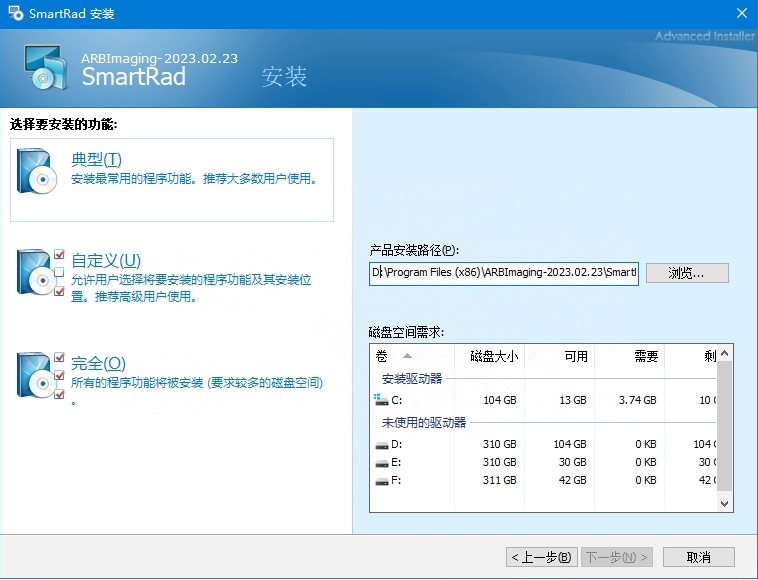Click the disk list scroll down arrow
The height and width of the screenshot is (580, 758).
(724, 504)
